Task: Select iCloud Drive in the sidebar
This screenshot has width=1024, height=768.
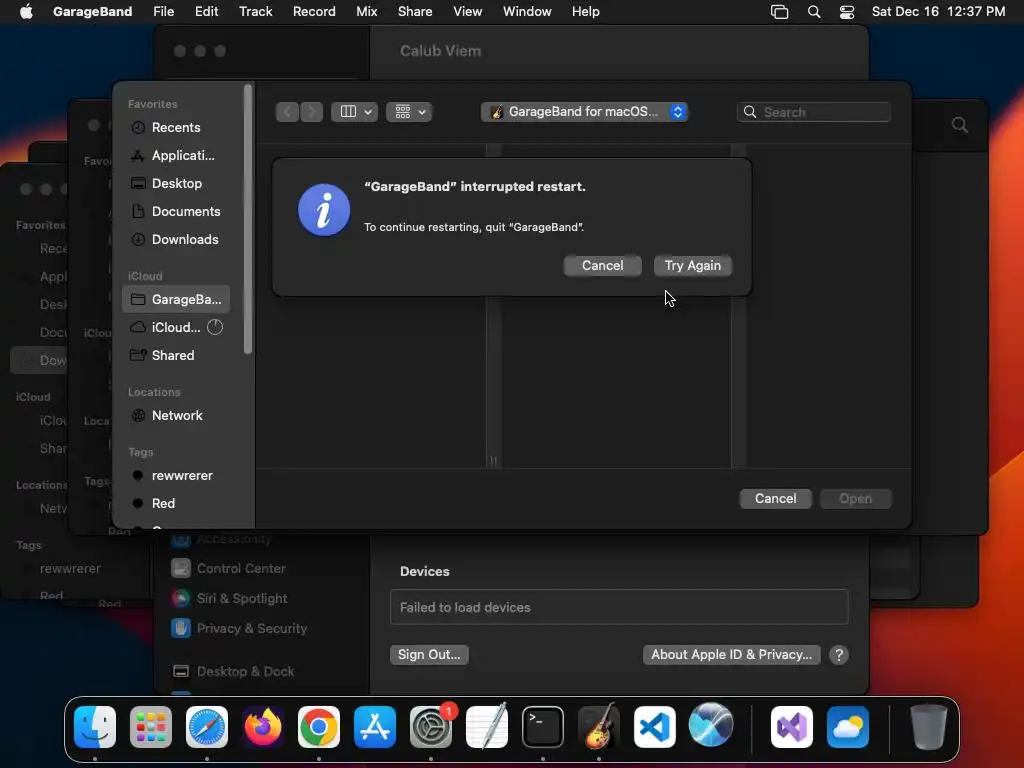Action: (176, 328)
